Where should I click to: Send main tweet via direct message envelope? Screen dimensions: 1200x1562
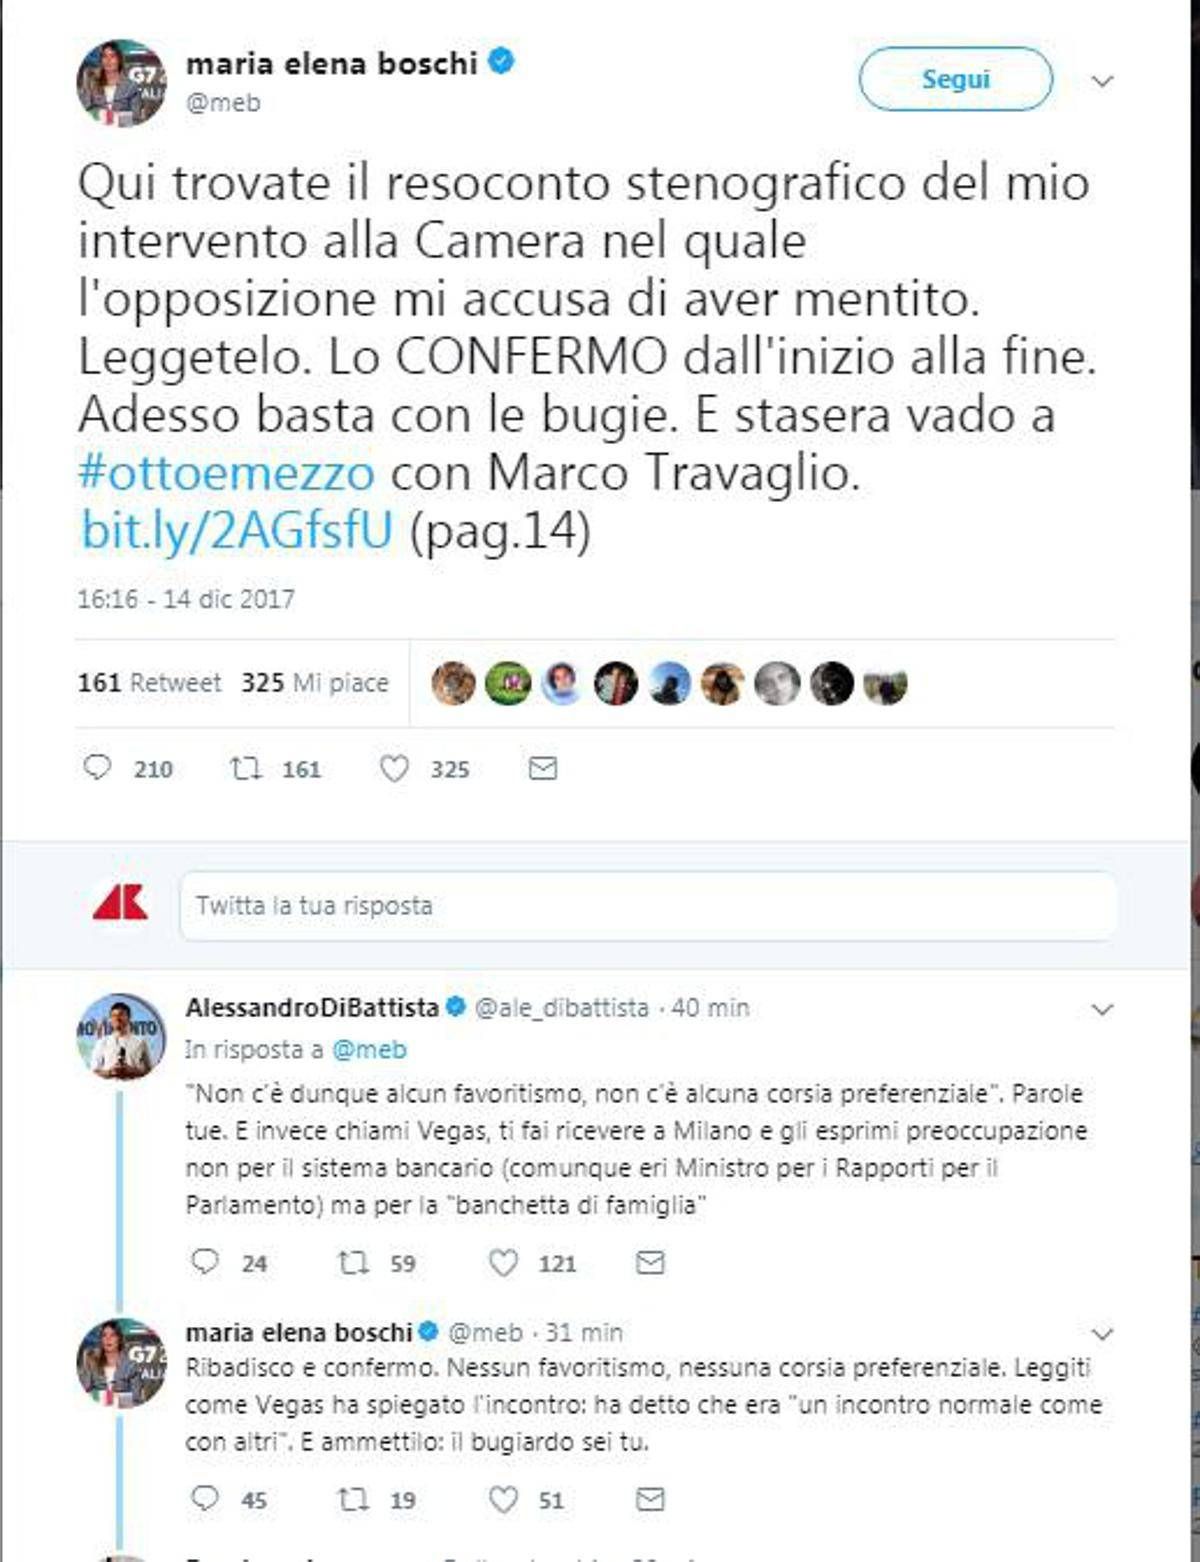[x=542, y=768]
